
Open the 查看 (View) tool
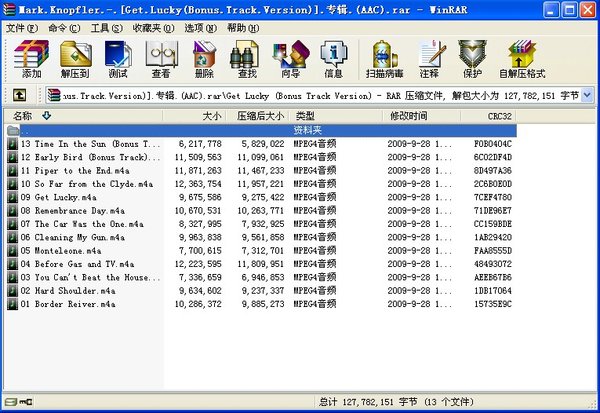coord(161,59)
